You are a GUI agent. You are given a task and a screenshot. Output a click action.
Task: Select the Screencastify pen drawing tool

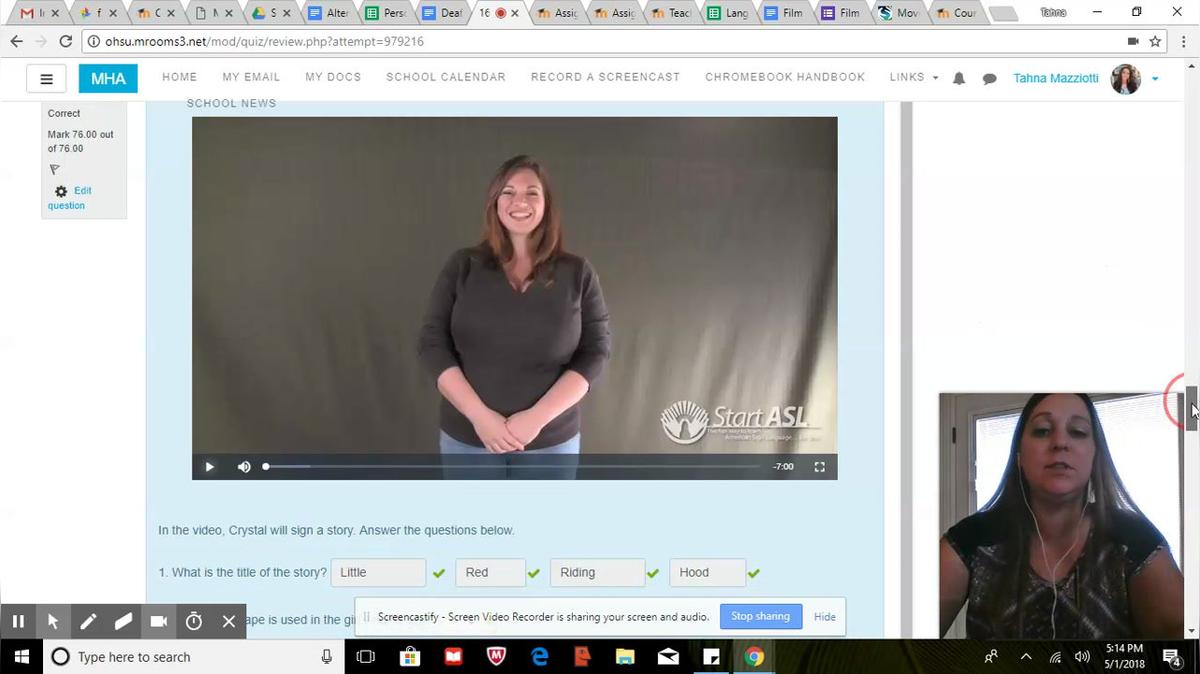coord(88,621)
